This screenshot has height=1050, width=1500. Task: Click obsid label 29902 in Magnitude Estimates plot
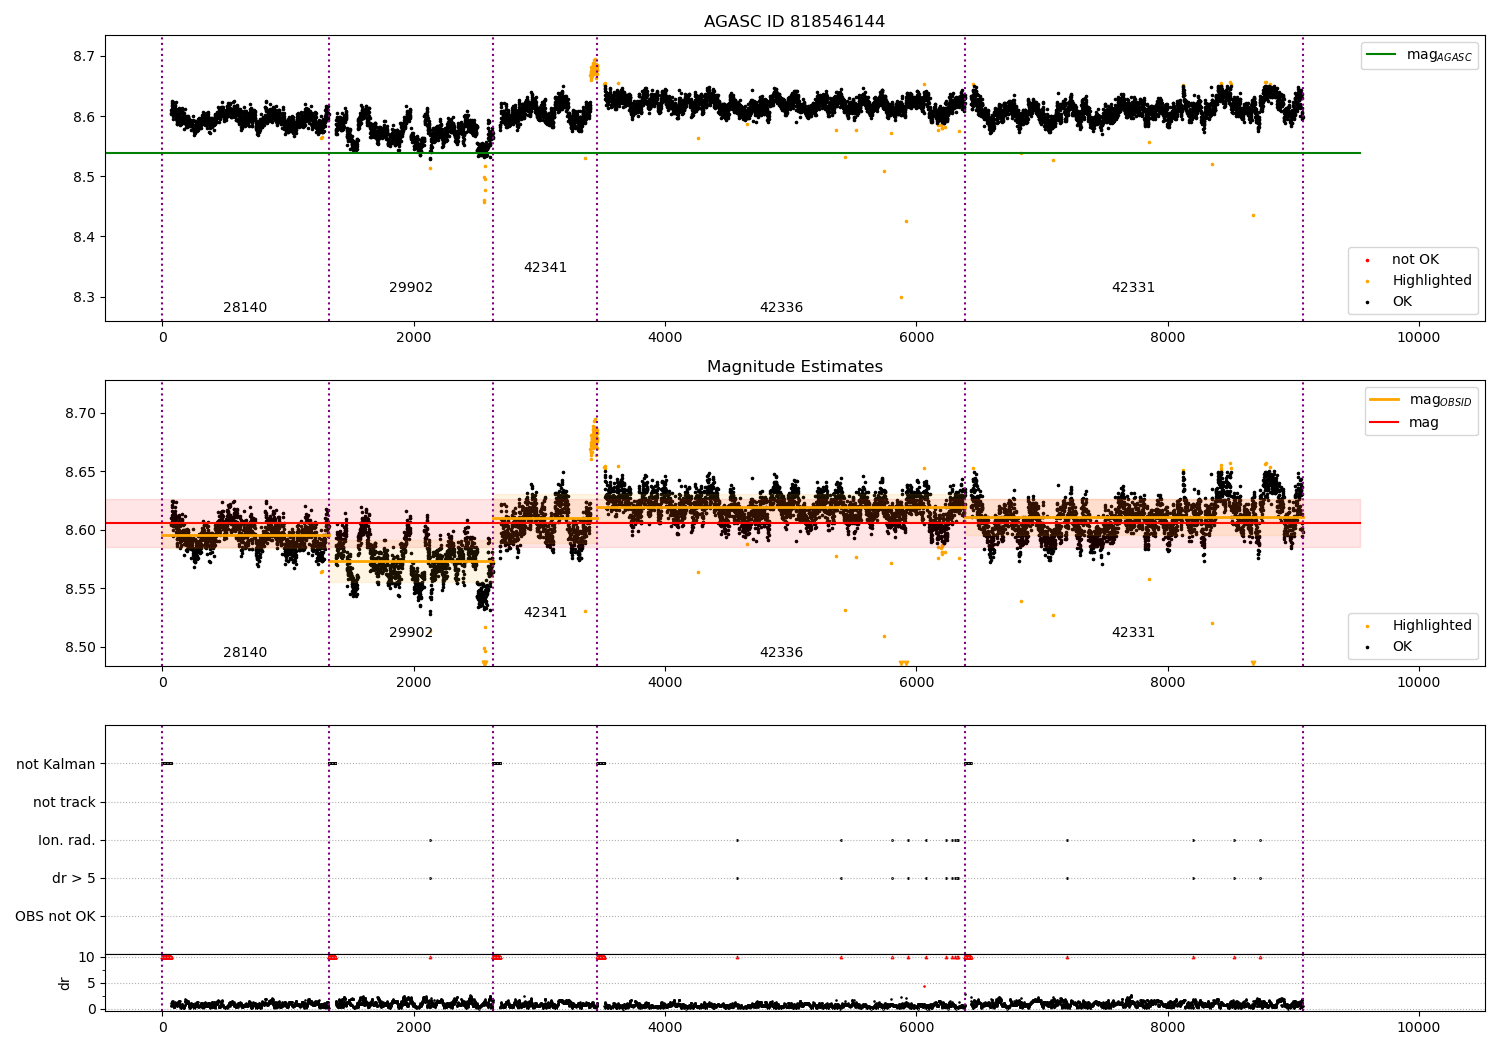(x=411, y=633)
